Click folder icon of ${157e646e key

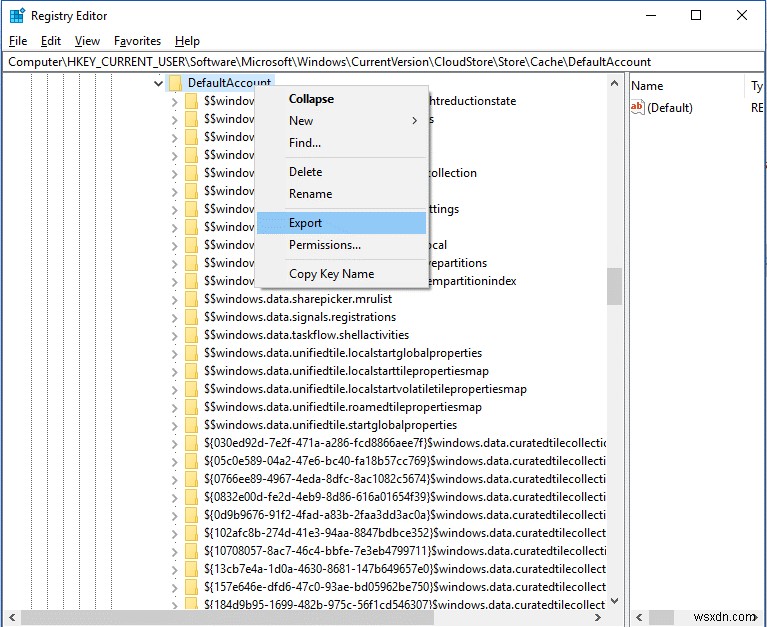tap(191, 587)
